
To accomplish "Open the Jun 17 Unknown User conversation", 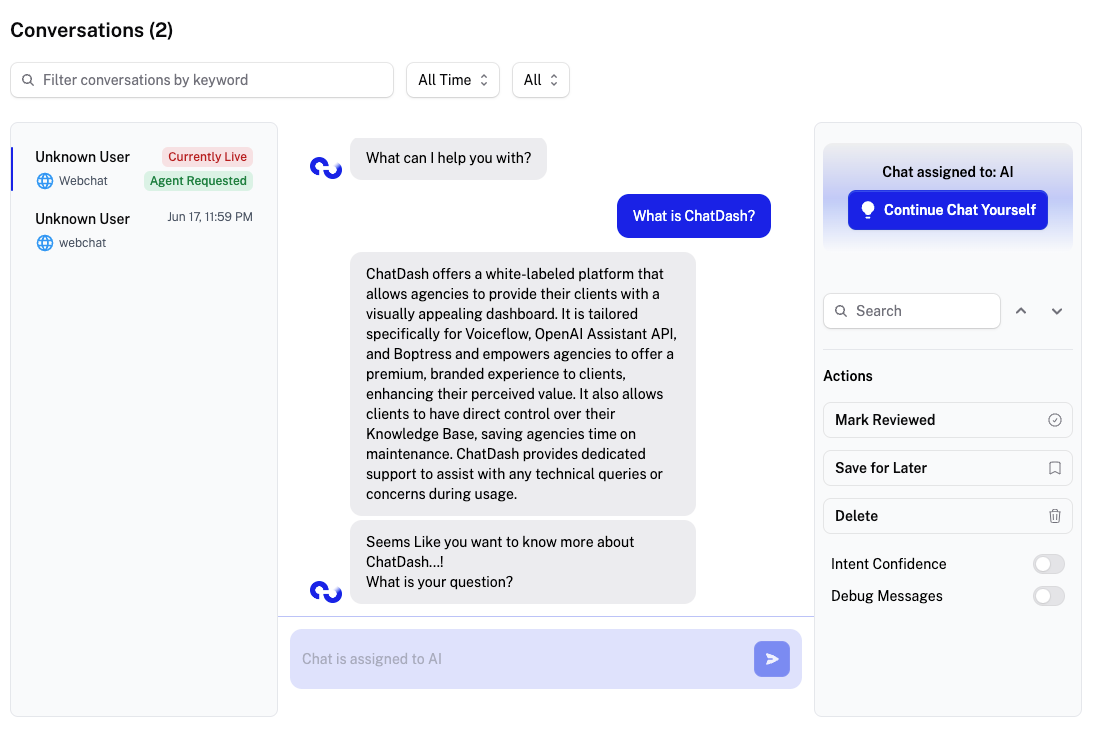I will (x=144, y=231).
